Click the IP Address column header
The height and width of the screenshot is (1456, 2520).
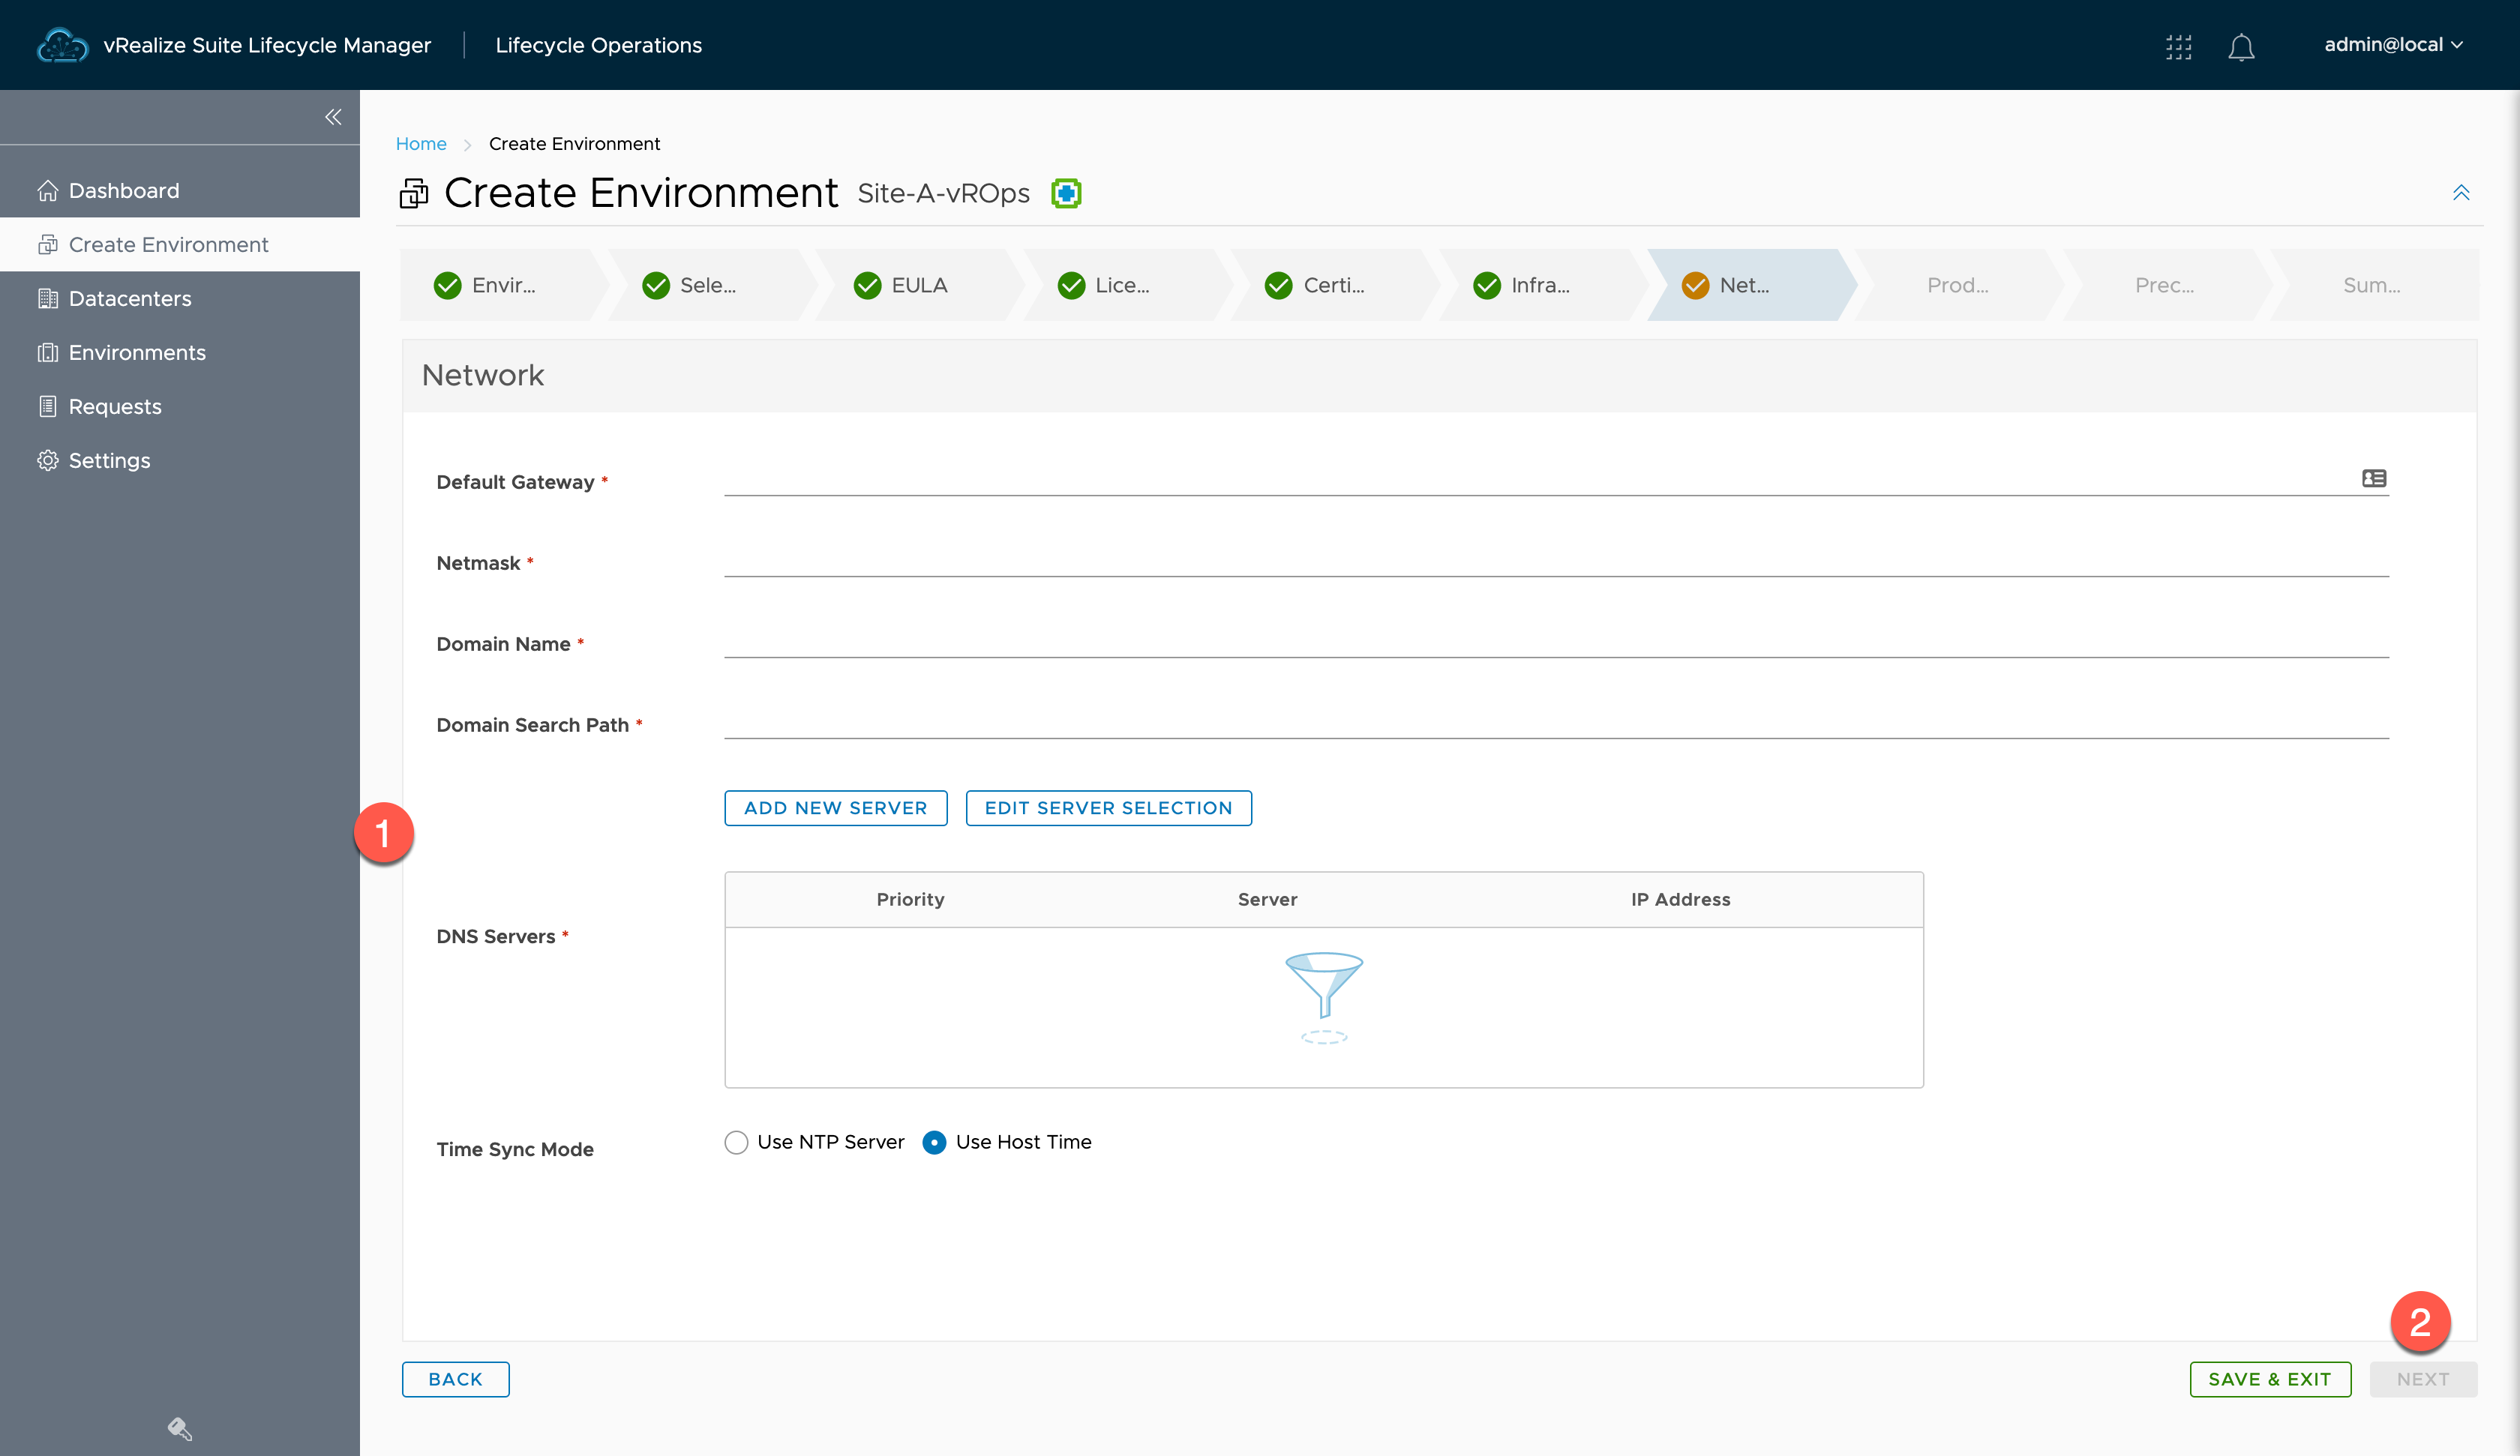click(x=1680, y=899)
